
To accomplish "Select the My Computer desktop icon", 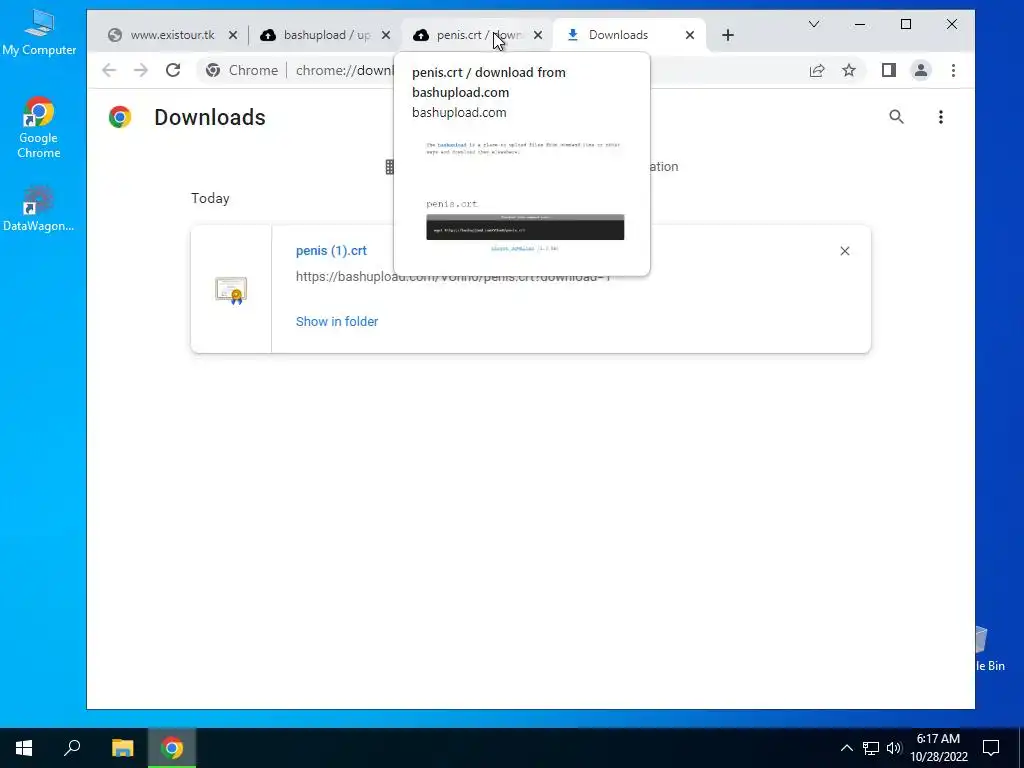I will [39, 33].
